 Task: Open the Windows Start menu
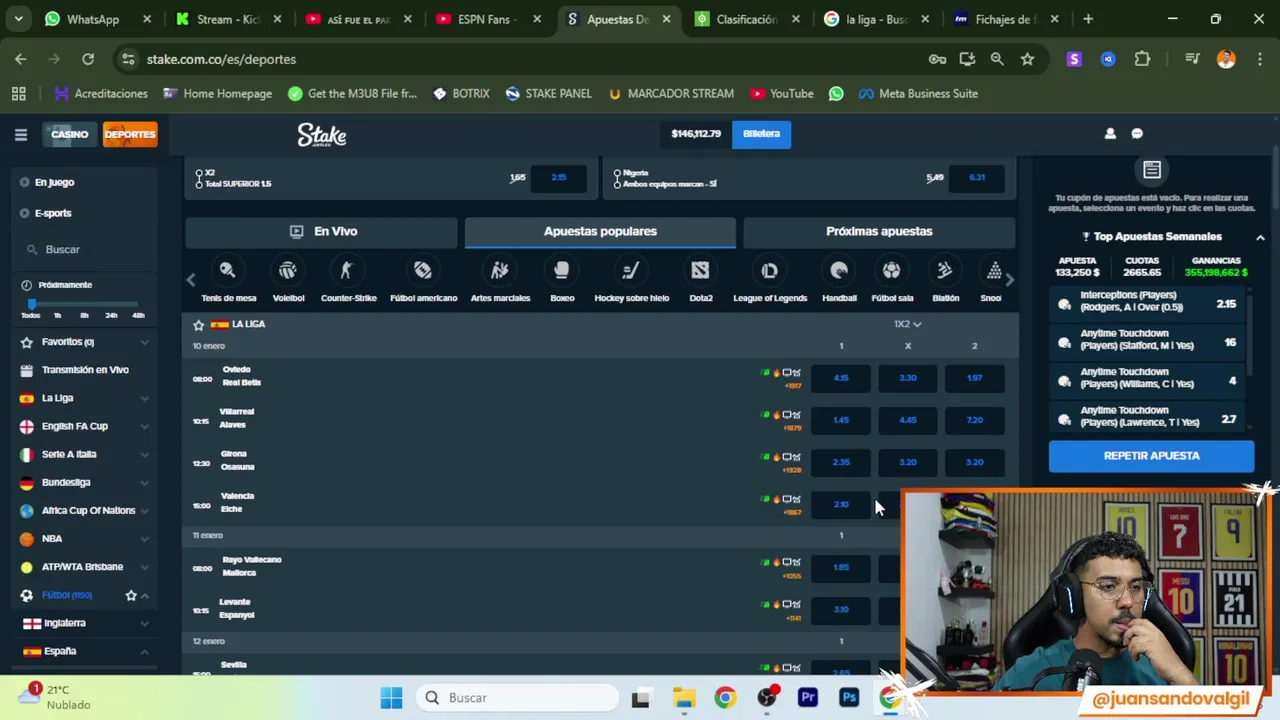coord(391,697)
